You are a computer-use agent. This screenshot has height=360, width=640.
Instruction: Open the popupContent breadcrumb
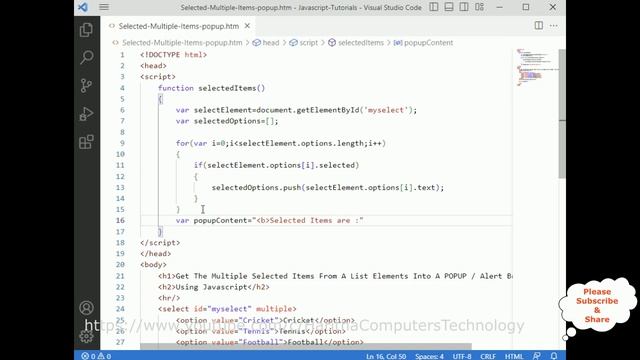428,42
